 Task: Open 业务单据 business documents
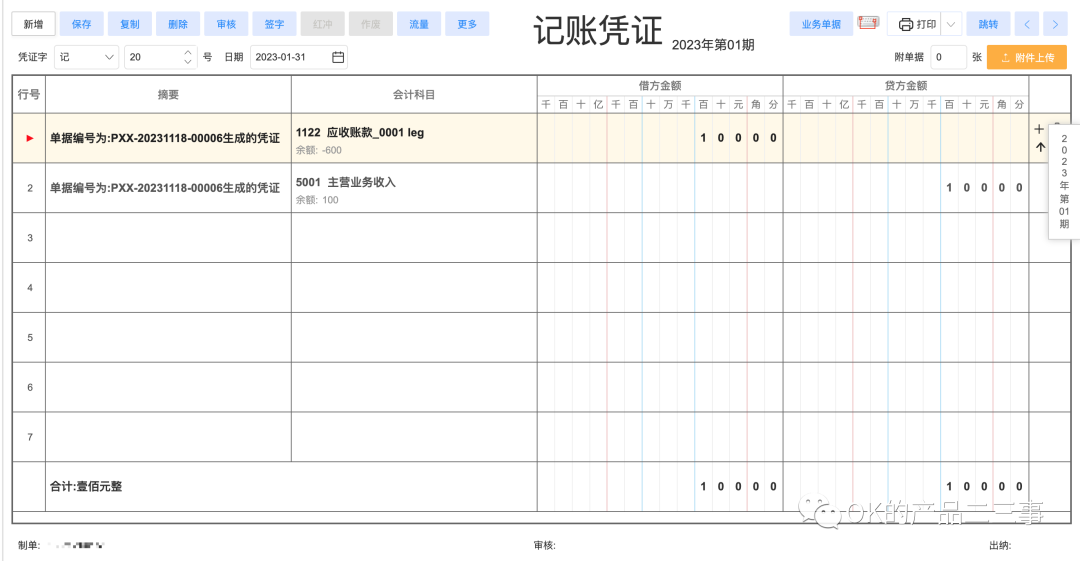click(x=821, y=24)
